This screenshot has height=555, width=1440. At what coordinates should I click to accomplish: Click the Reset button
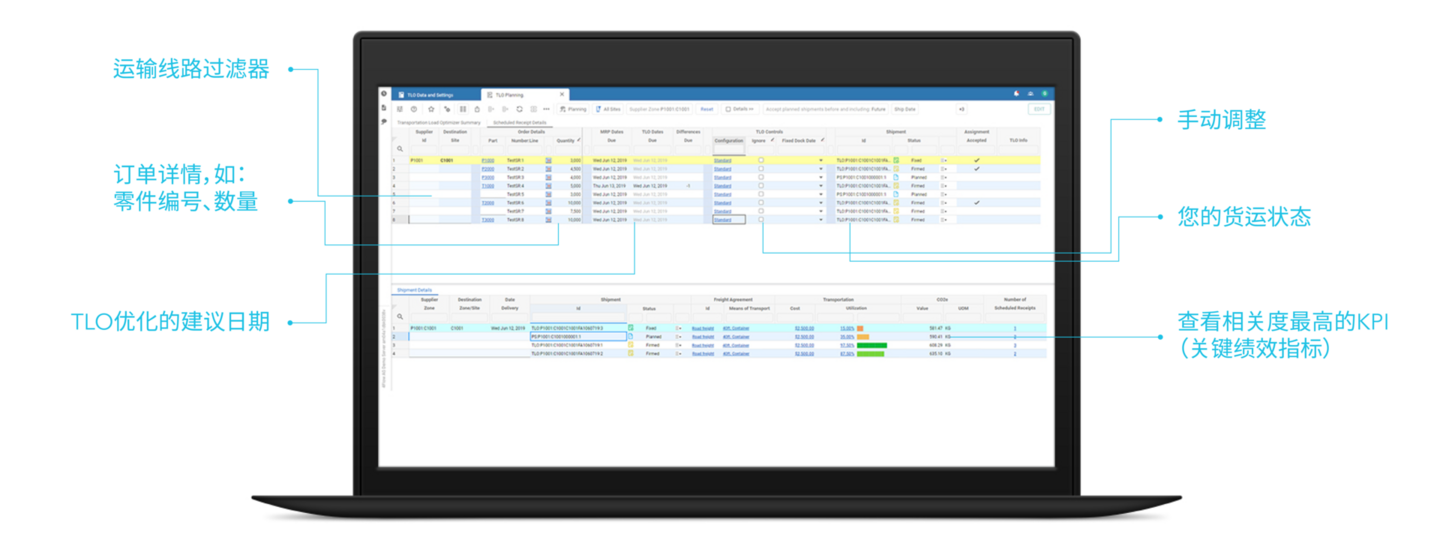[706, 109]
